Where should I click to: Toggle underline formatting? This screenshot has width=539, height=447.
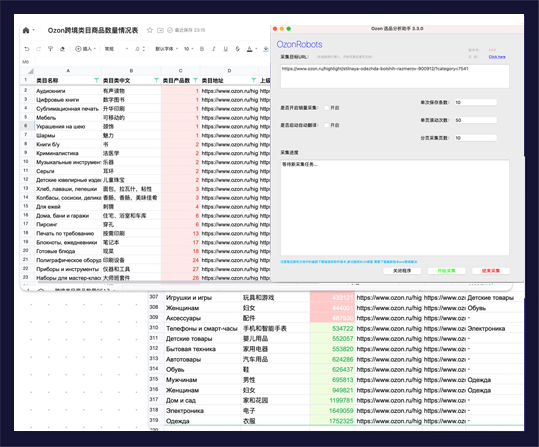coord(226,49)
